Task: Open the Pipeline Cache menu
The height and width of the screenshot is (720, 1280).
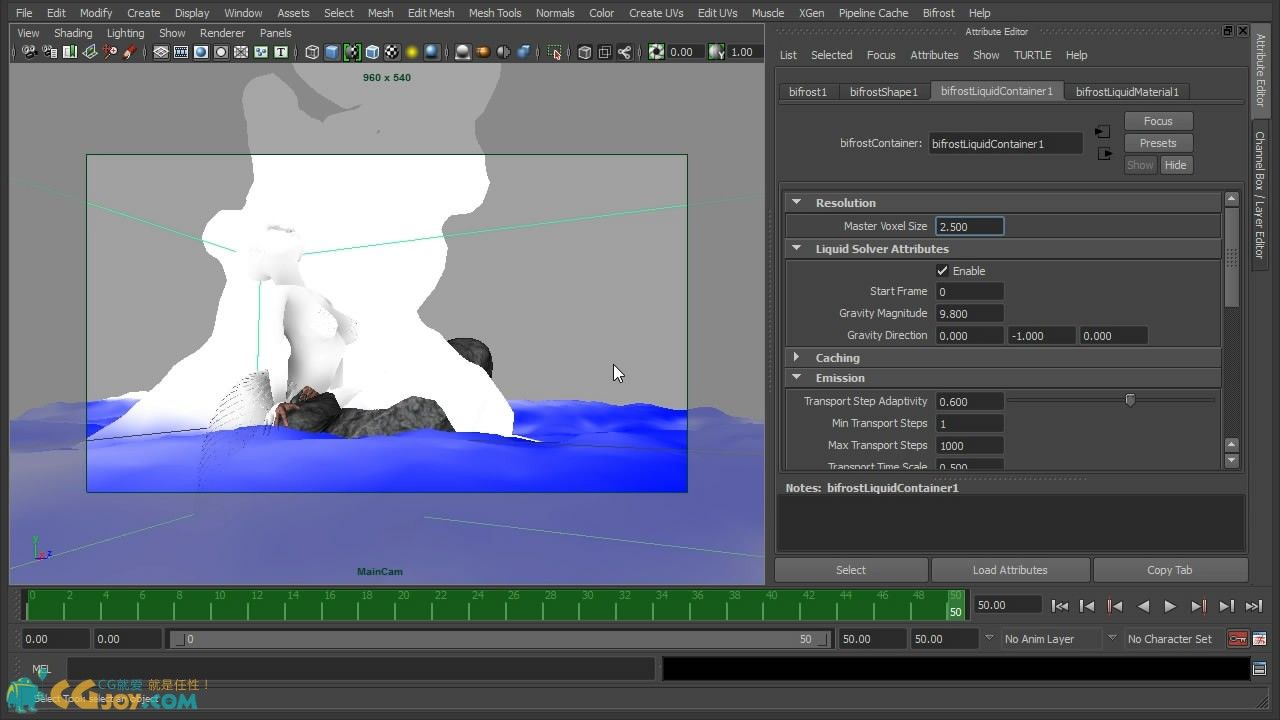Action: click(873, 13)
